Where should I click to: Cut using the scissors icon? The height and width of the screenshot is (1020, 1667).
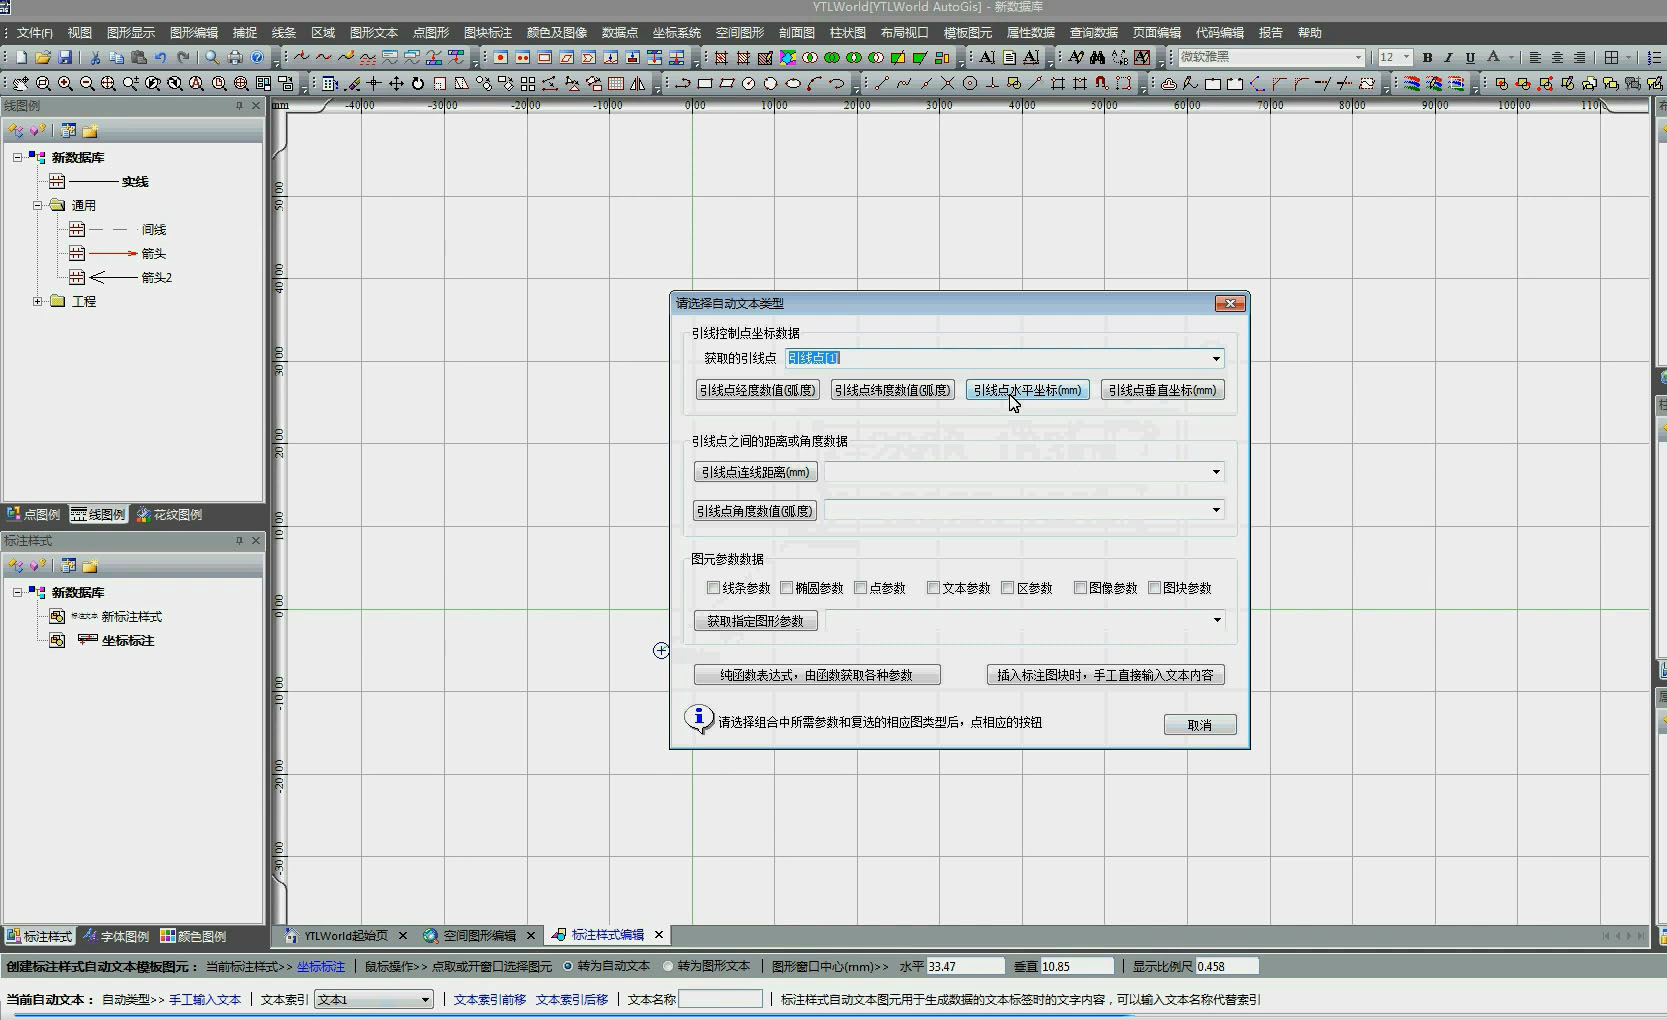(95, 58)
